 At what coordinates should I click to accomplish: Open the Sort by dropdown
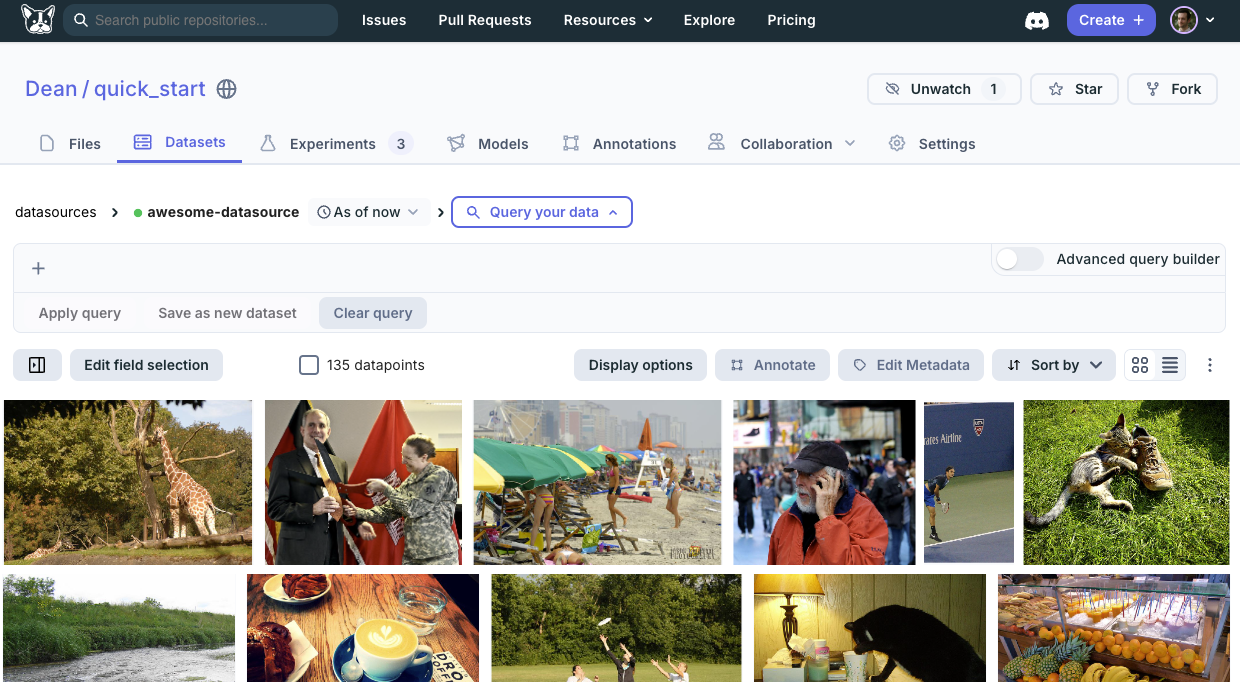(x=1054, y=365)
